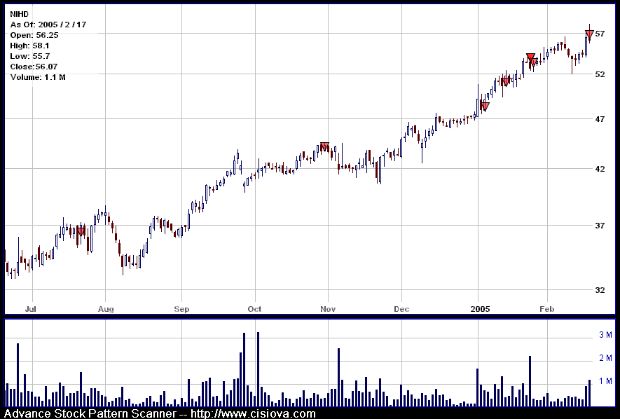Click the 'Advance Stock Pattern Scanner' footer text
The height and width of the screenshot is (419, 620).
90,414
